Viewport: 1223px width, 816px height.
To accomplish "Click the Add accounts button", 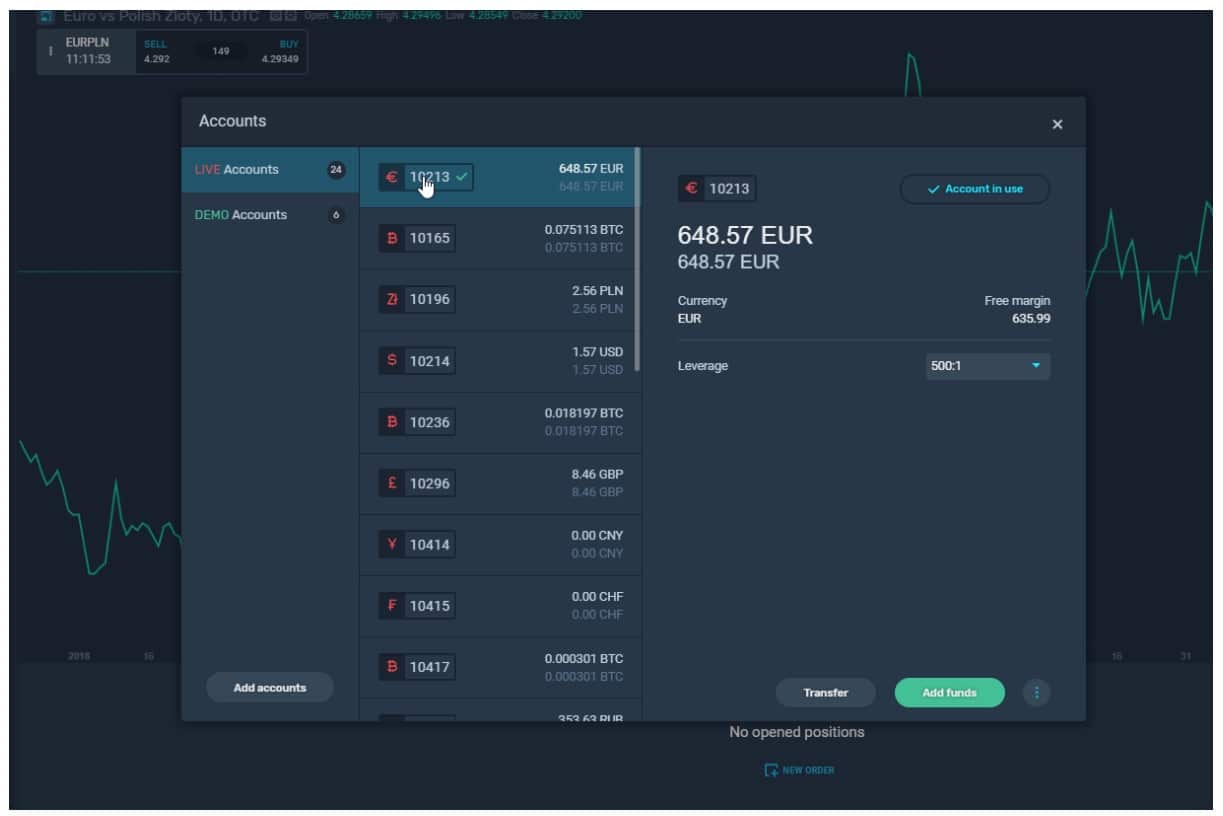I will pos(269,688).
